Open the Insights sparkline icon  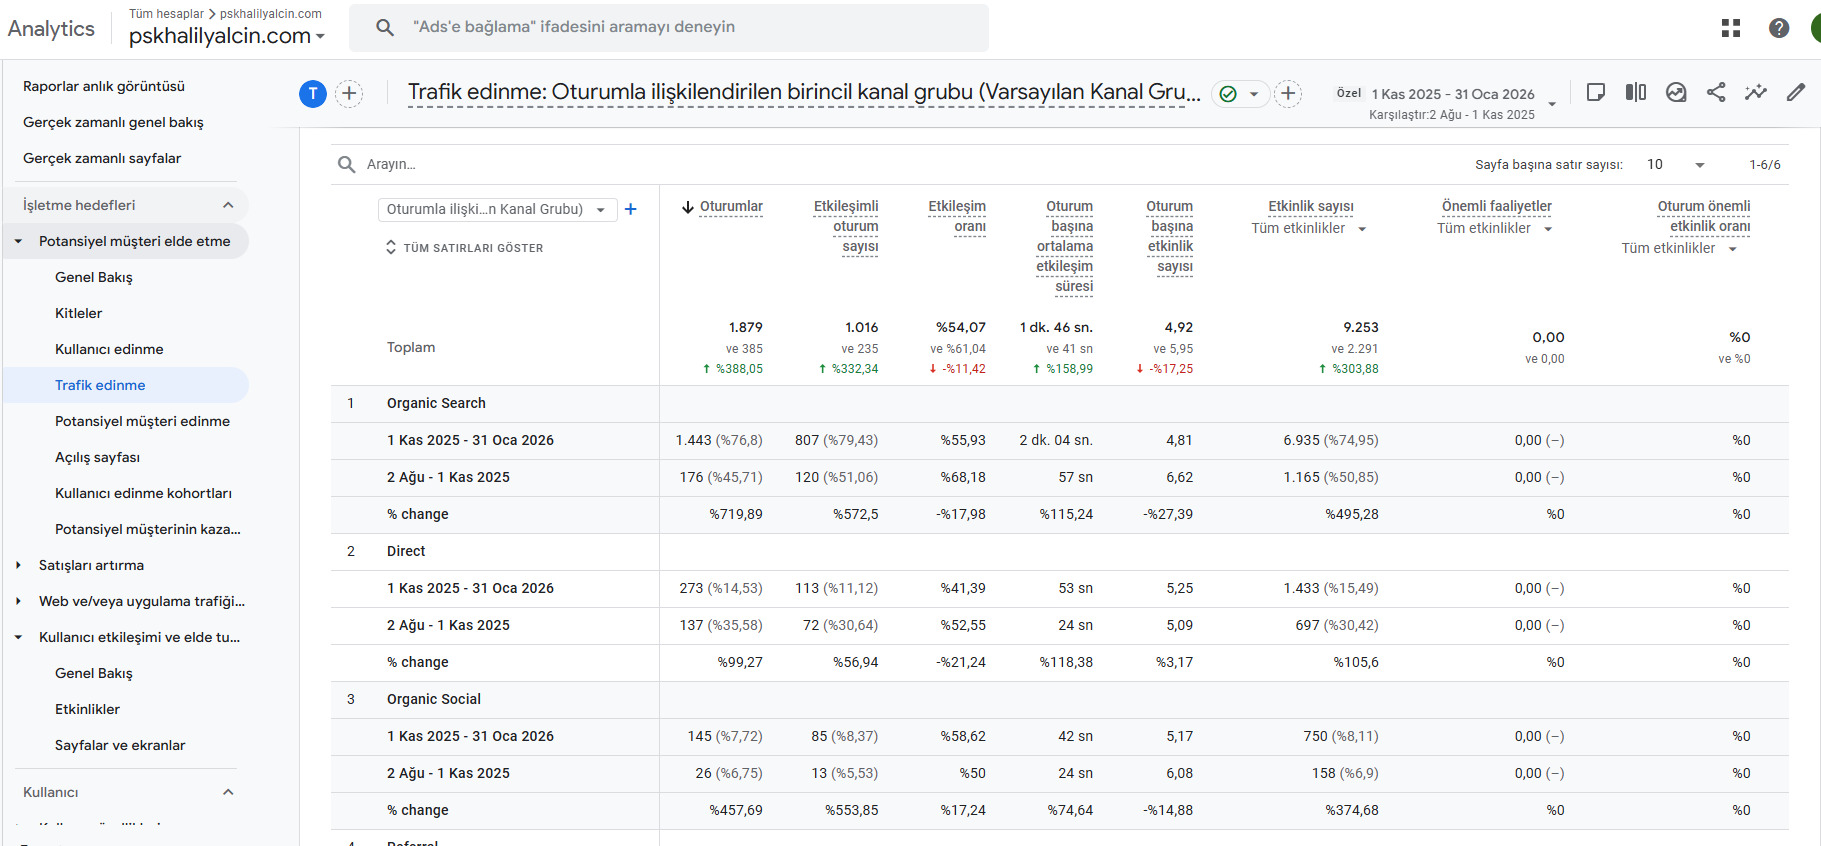(1756, 92)
